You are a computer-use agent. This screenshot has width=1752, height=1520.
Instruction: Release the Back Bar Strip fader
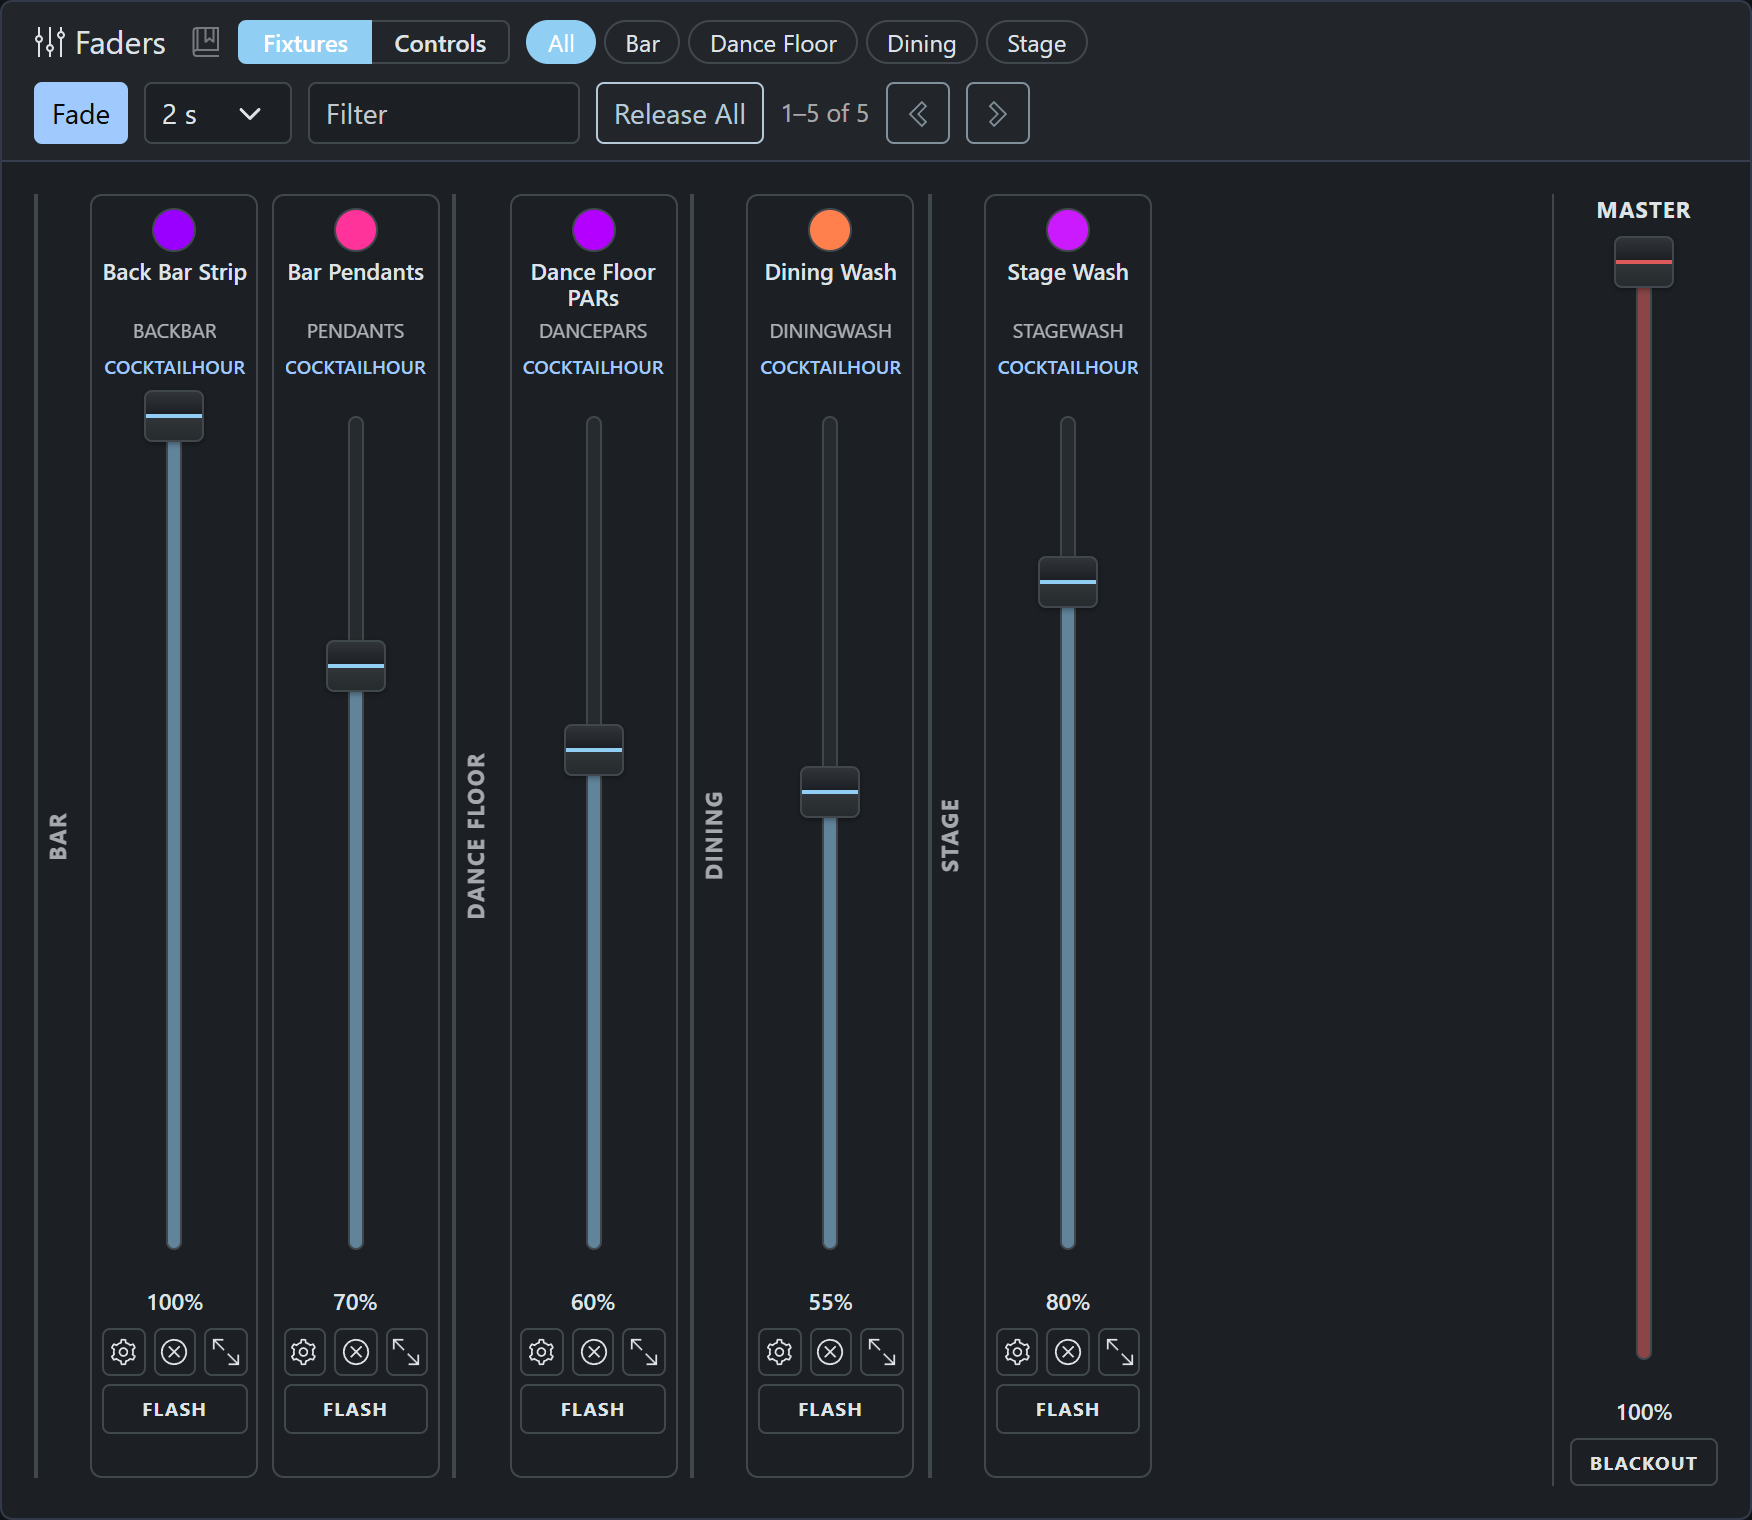[174, 1352]
